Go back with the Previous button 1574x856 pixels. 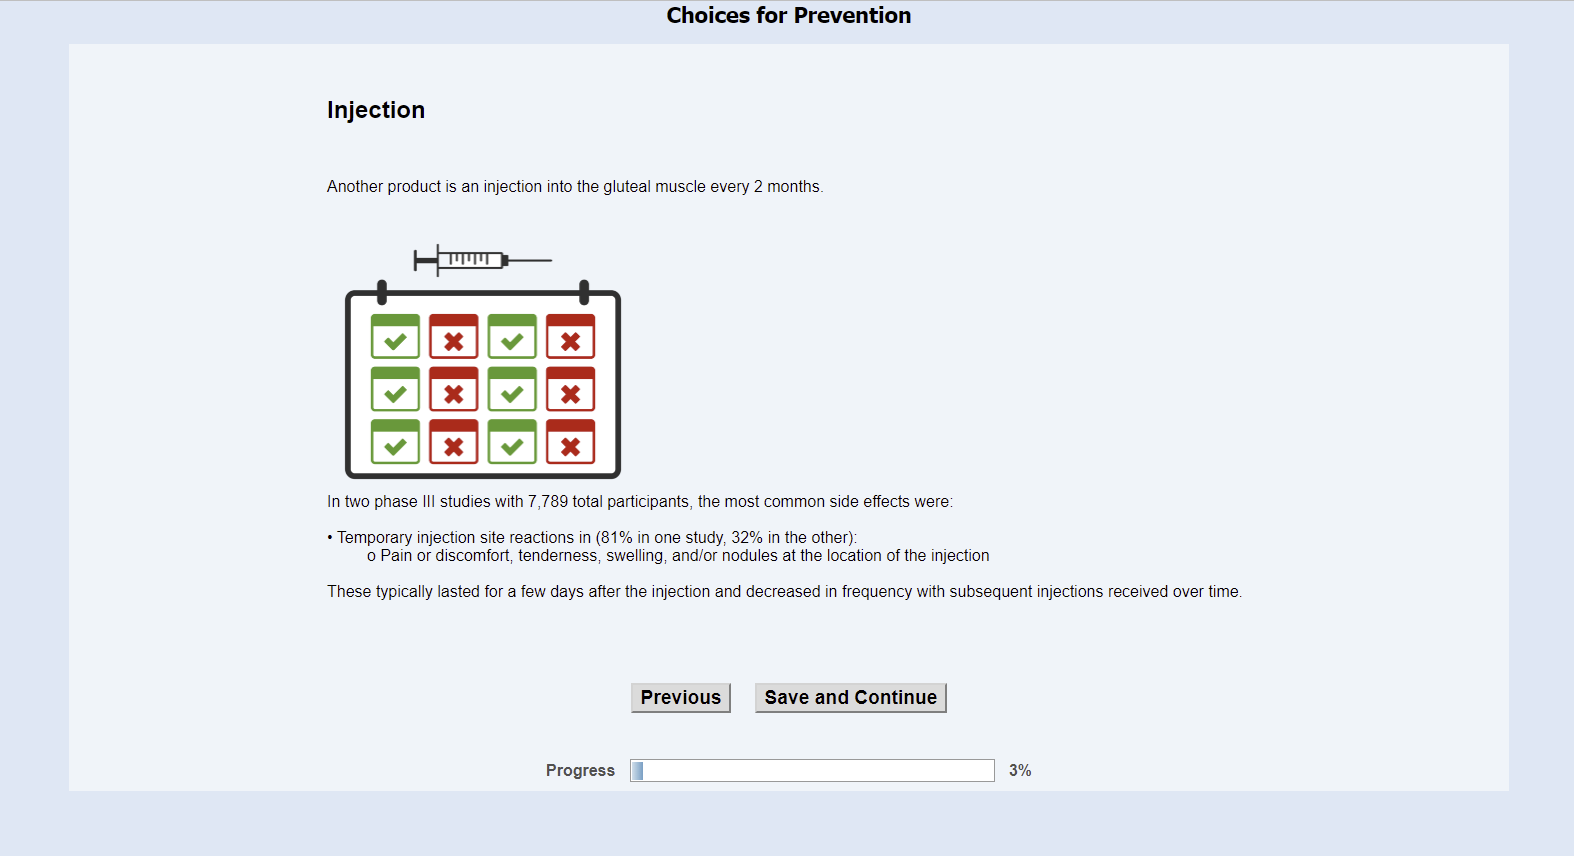680,698
